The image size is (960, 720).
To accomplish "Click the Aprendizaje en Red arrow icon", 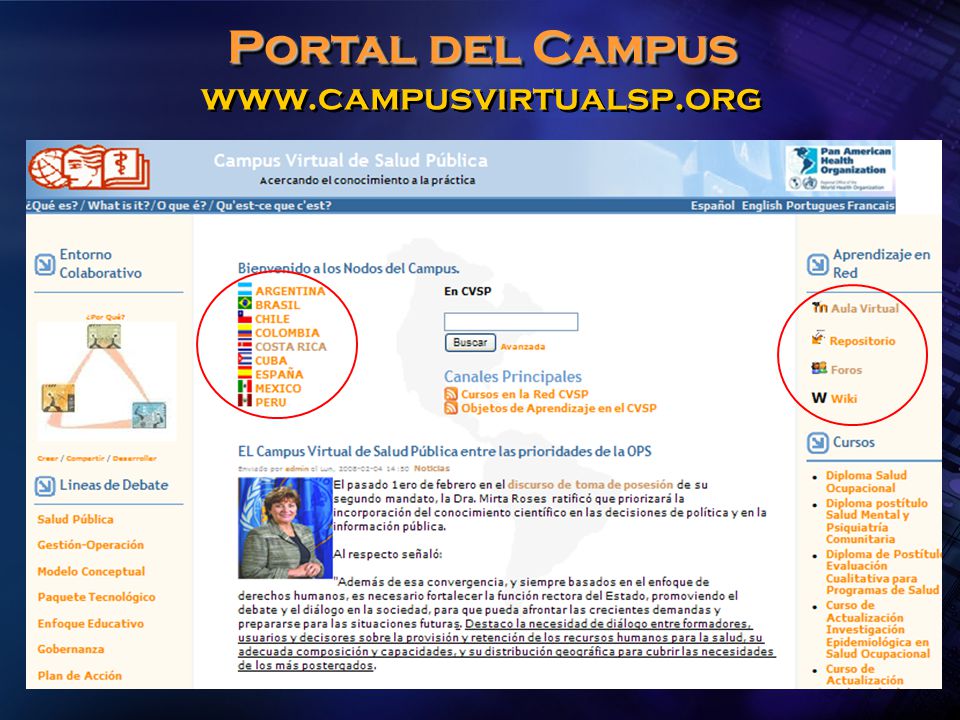I will [x=817, y=264].
